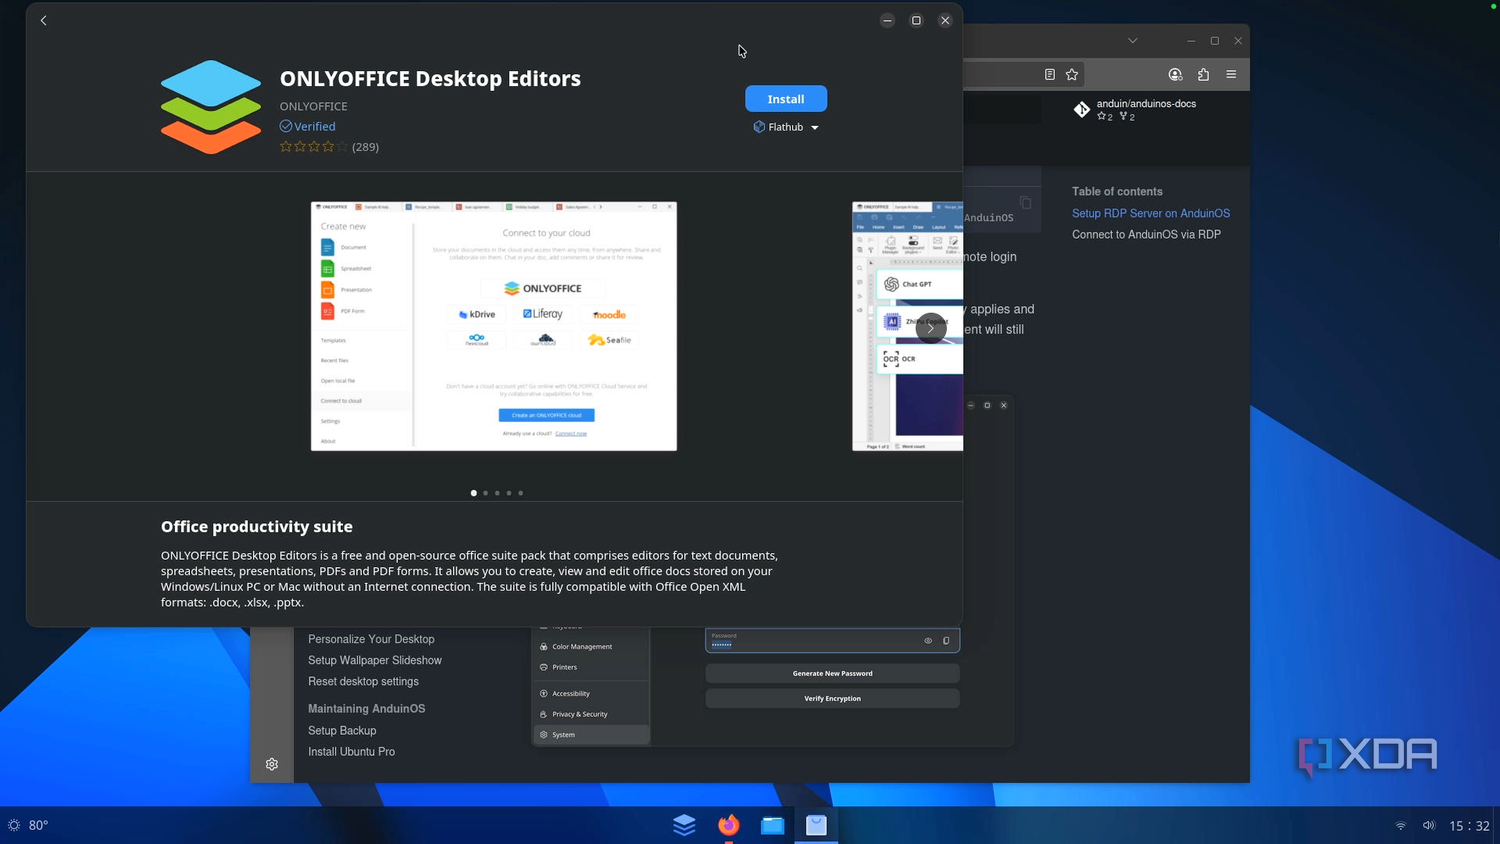The width and height of the screenshot is (1500, 844).
Task: Select Accessibility in the settings sidebar
Action: (x=591, y=693)
